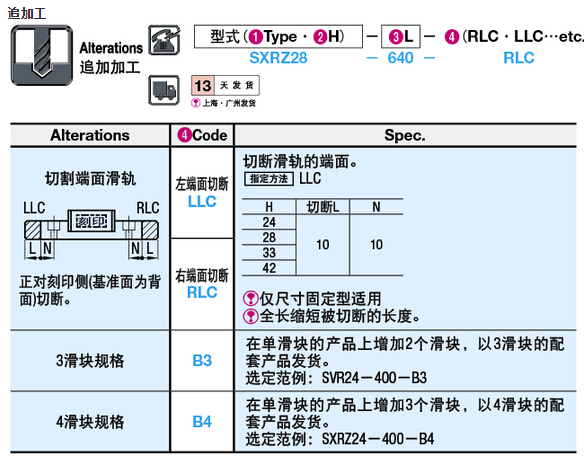This screenshot has width=584, height=459.
Task: Click the 13 天发货 shipping days badge
Action: pyautogui.click(x=225, y=86)
